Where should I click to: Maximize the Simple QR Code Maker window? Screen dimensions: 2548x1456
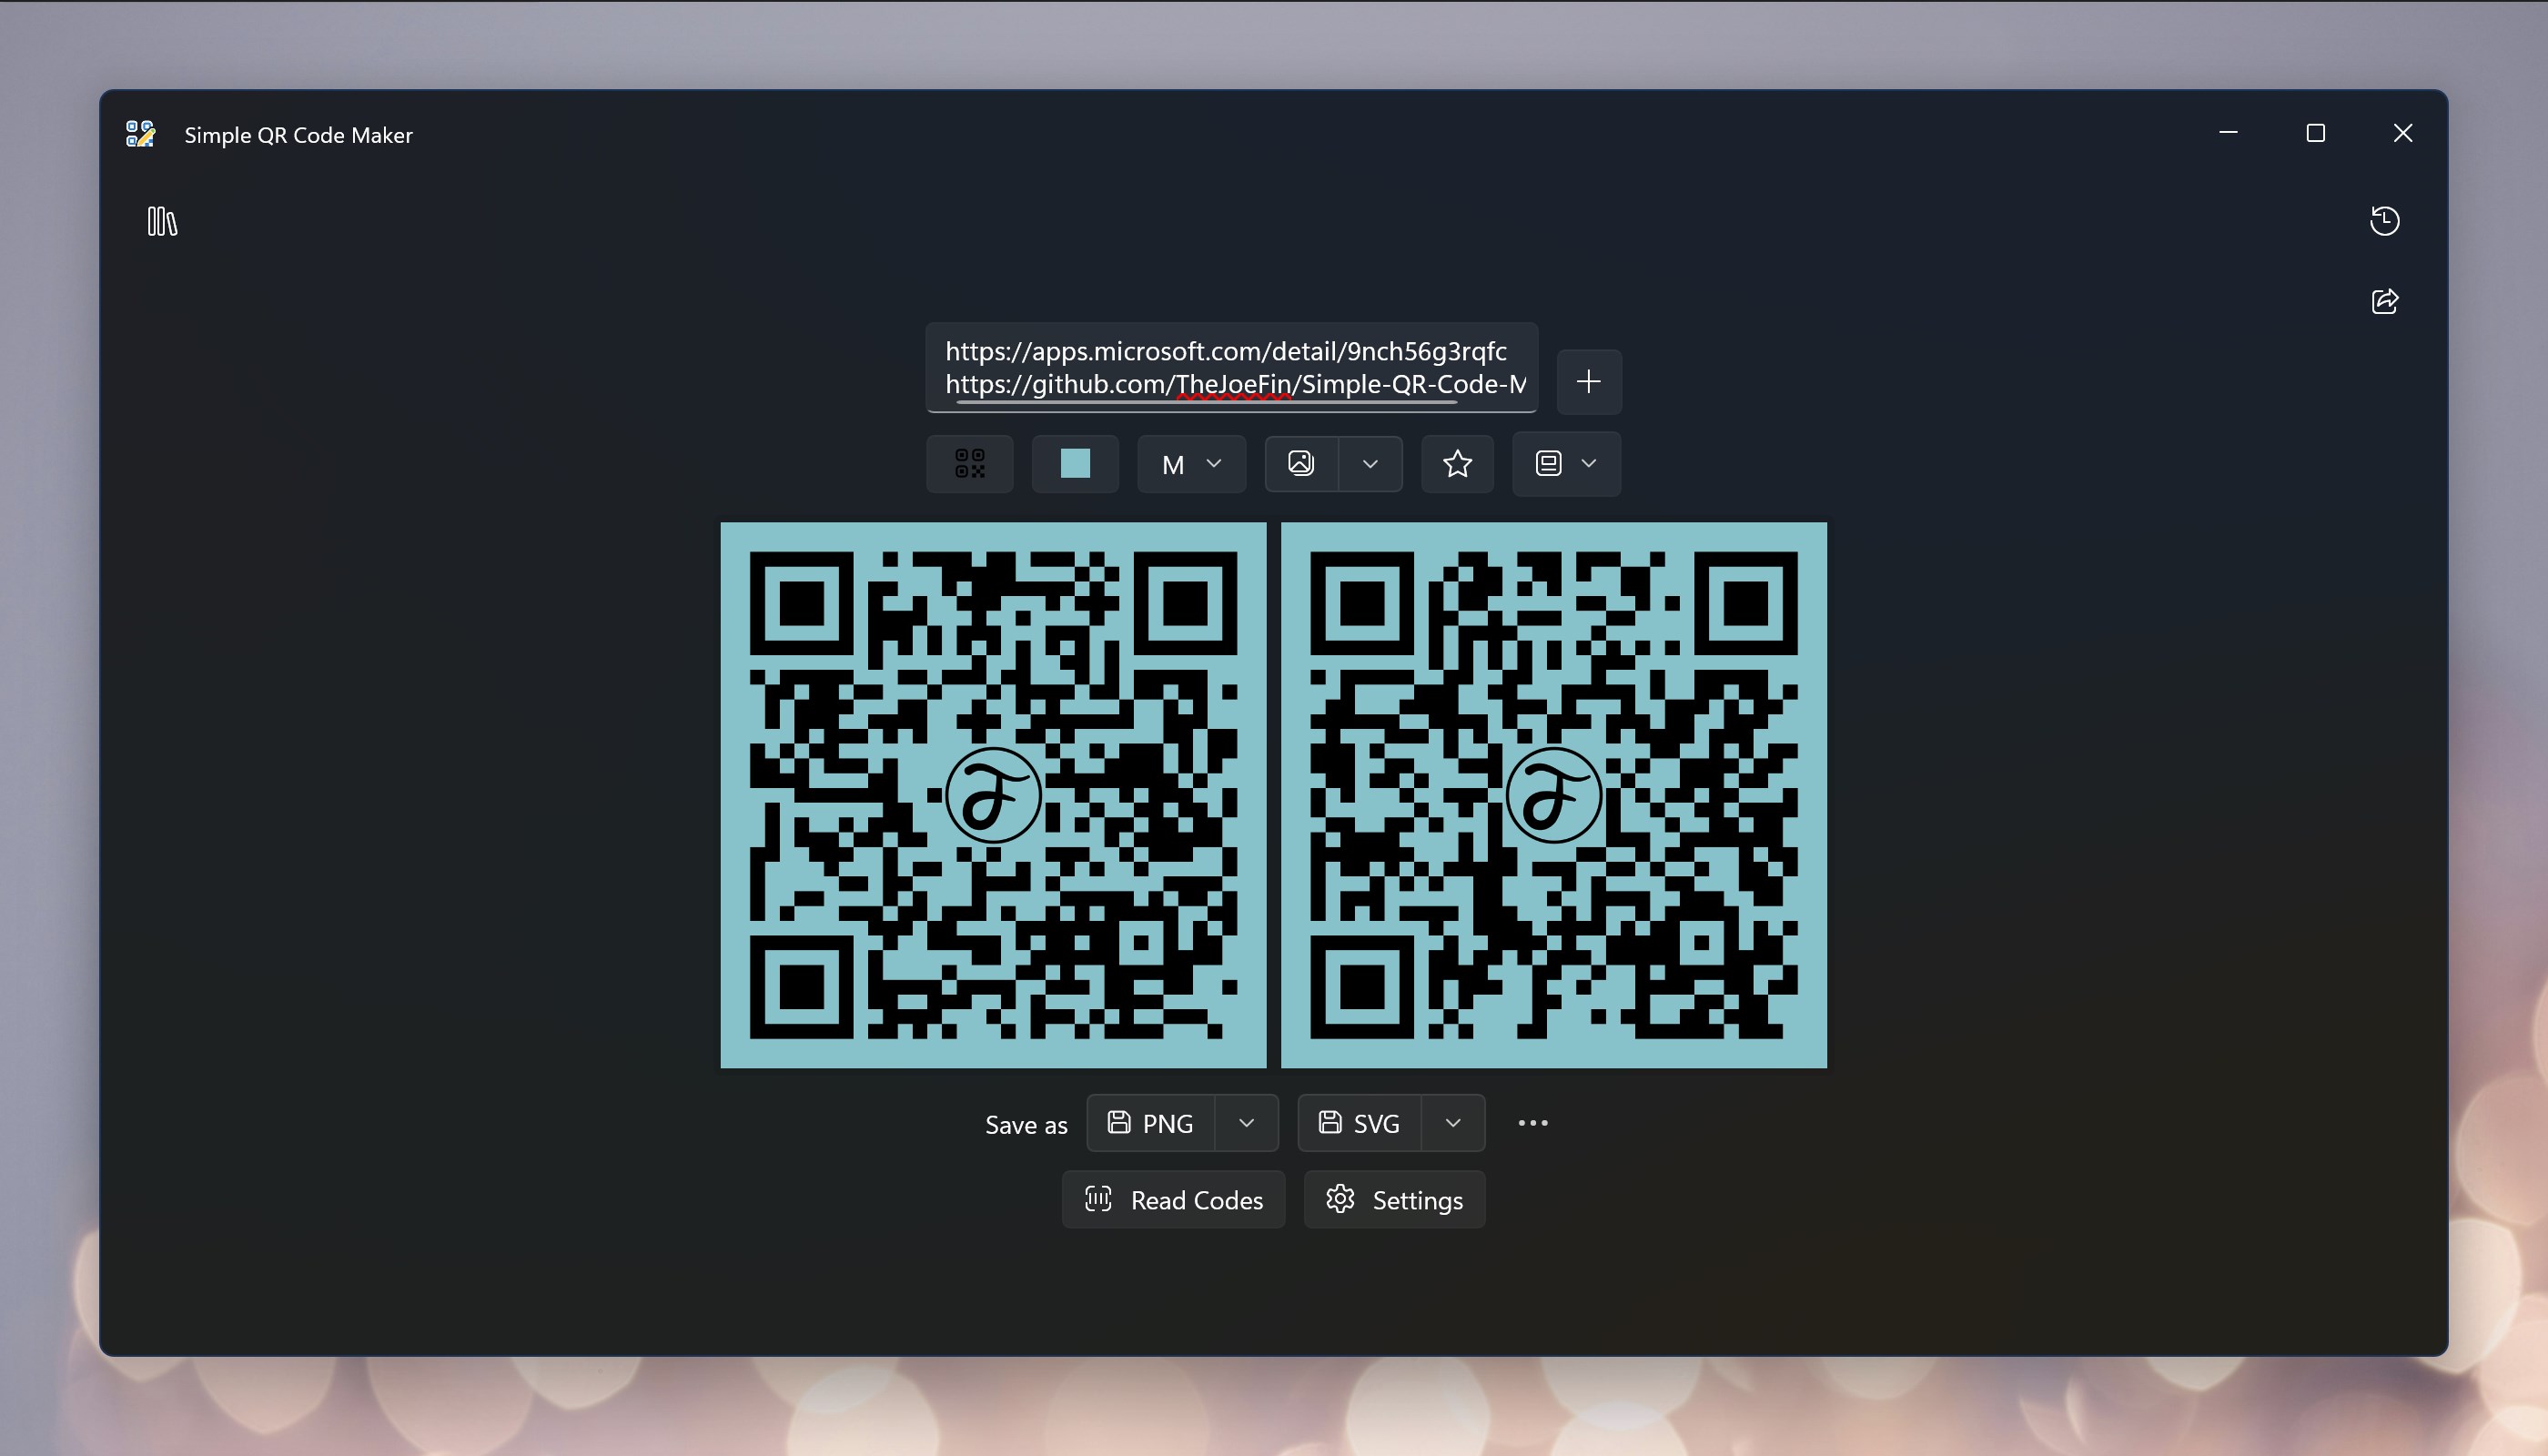tap(2315, 133)
